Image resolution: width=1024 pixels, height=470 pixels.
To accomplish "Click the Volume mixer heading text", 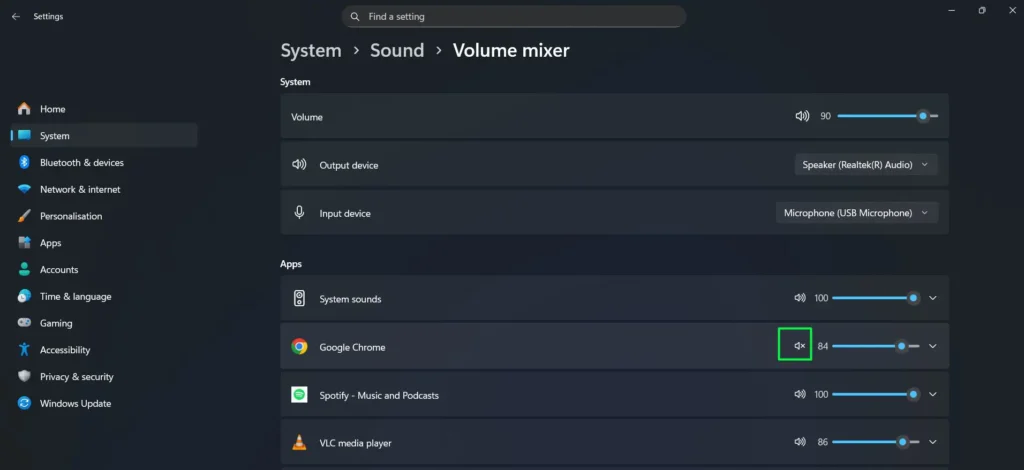I will click(x=511, y=50).
